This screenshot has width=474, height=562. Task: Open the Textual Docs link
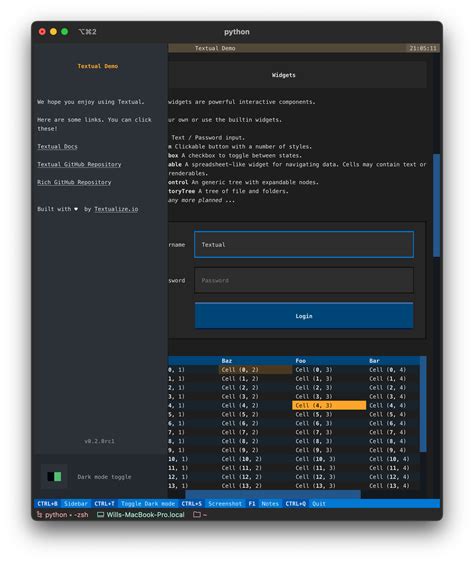point(57,146)
